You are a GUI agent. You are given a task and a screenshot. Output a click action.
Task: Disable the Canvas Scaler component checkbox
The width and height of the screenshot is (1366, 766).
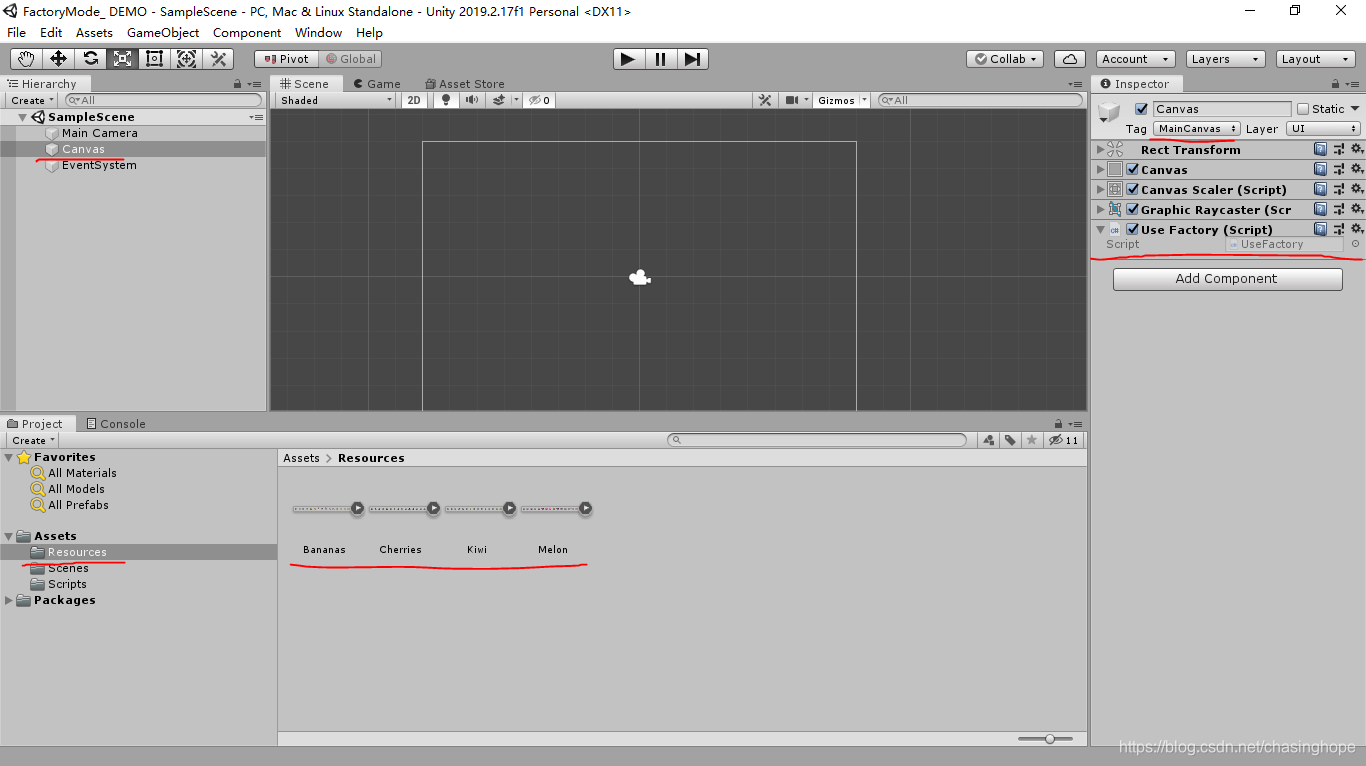point(1133,189)
